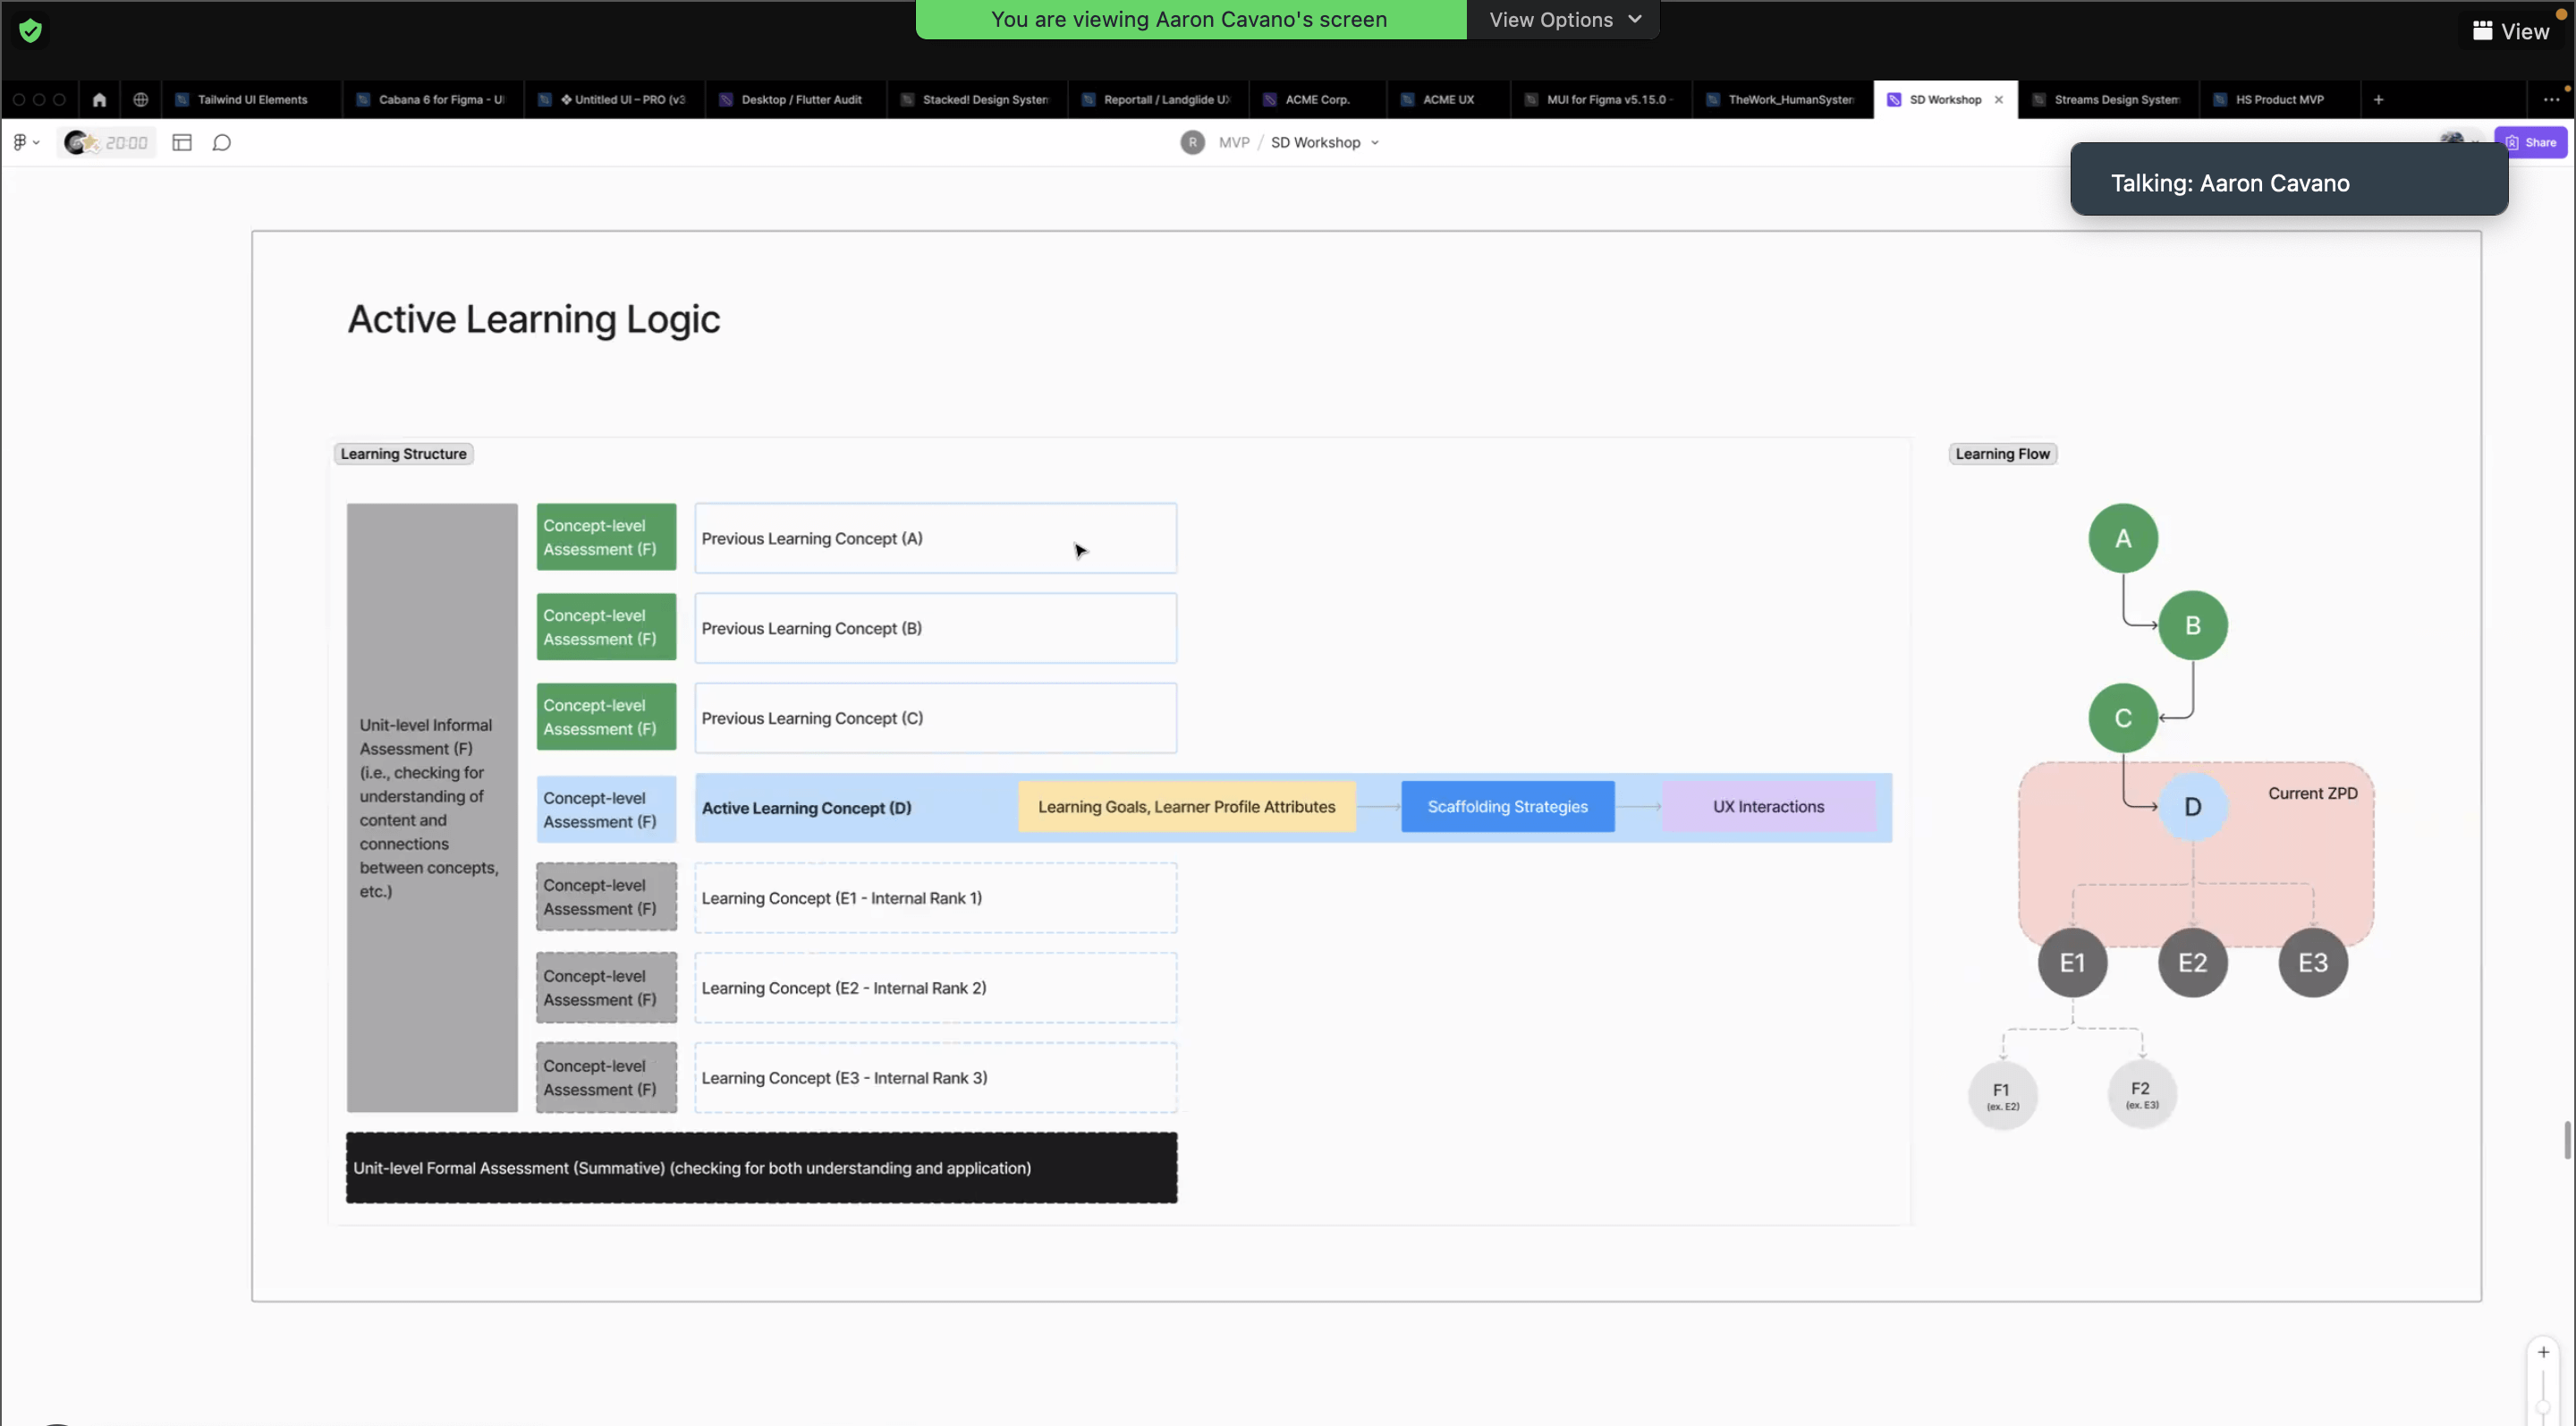2576x1426 pixels.
Task: Select the blue Scaffolding Strategies box
Action: (1507, 807)
